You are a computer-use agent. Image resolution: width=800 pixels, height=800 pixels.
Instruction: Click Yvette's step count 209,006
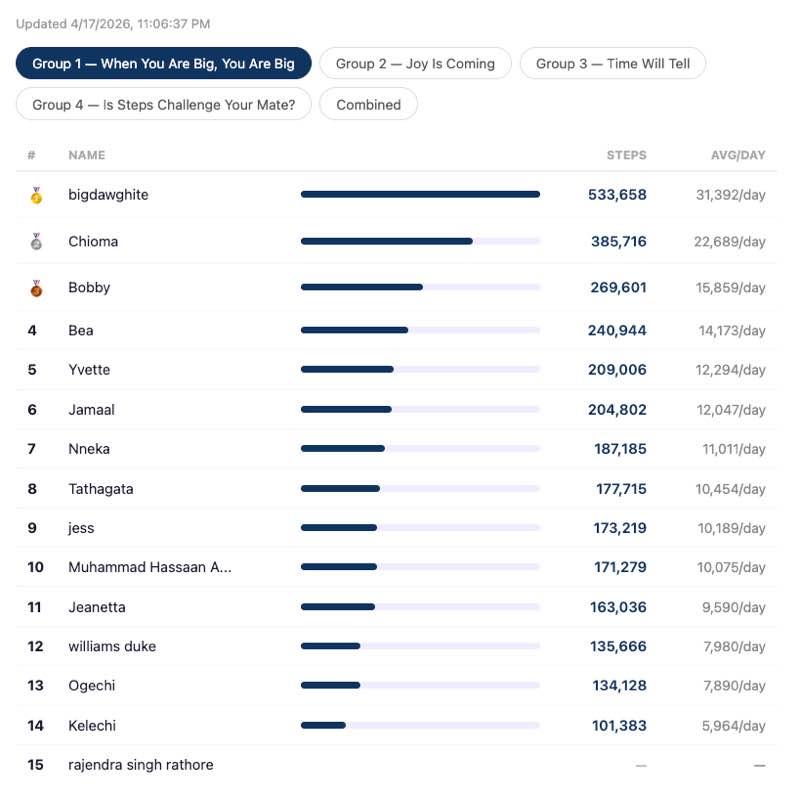[617, 370]
